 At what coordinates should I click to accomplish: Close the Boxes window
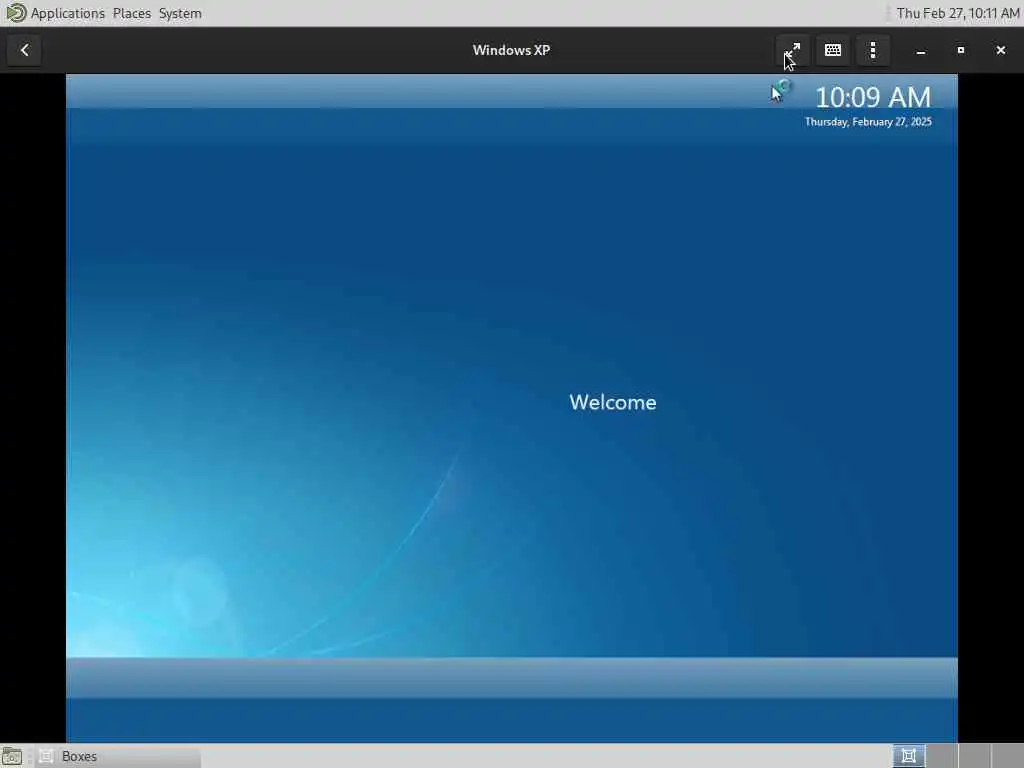click(1000, 50)
